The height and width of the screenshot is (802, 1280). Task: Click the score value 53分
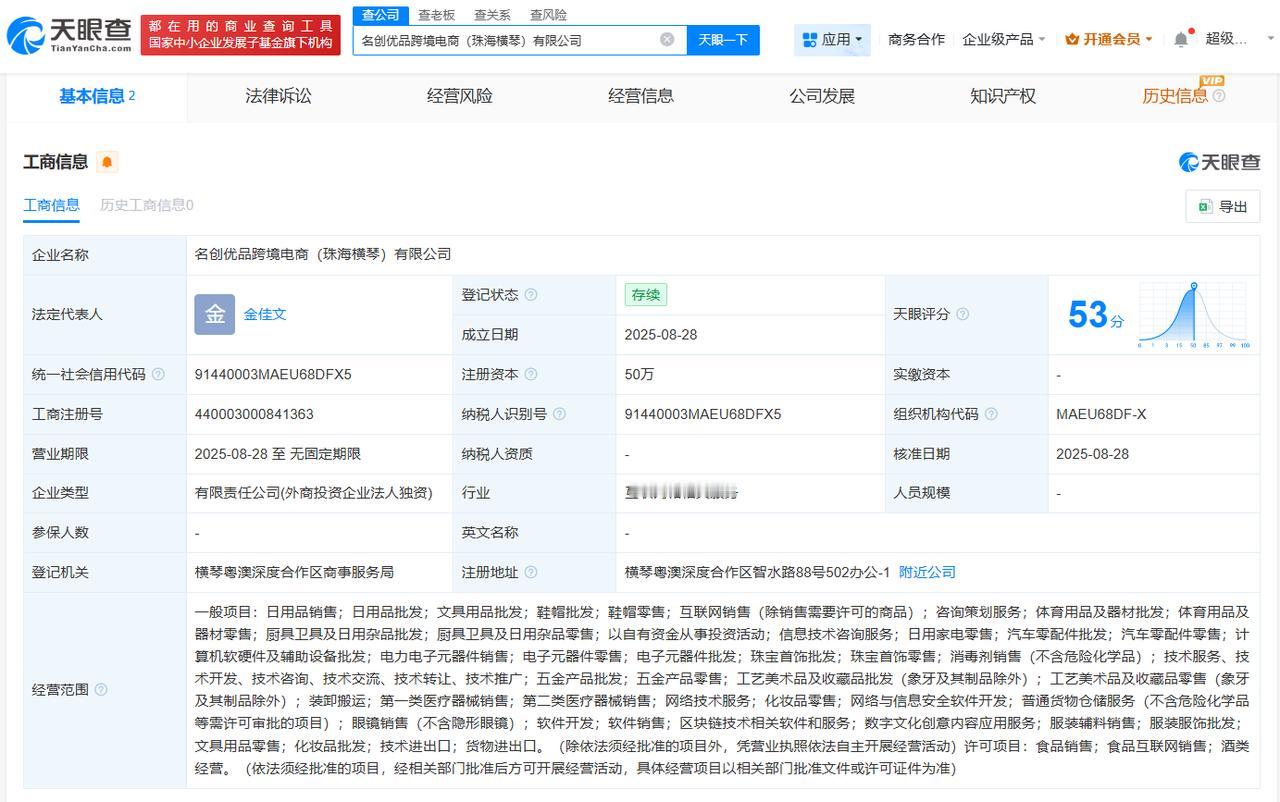coord(1096,315)
